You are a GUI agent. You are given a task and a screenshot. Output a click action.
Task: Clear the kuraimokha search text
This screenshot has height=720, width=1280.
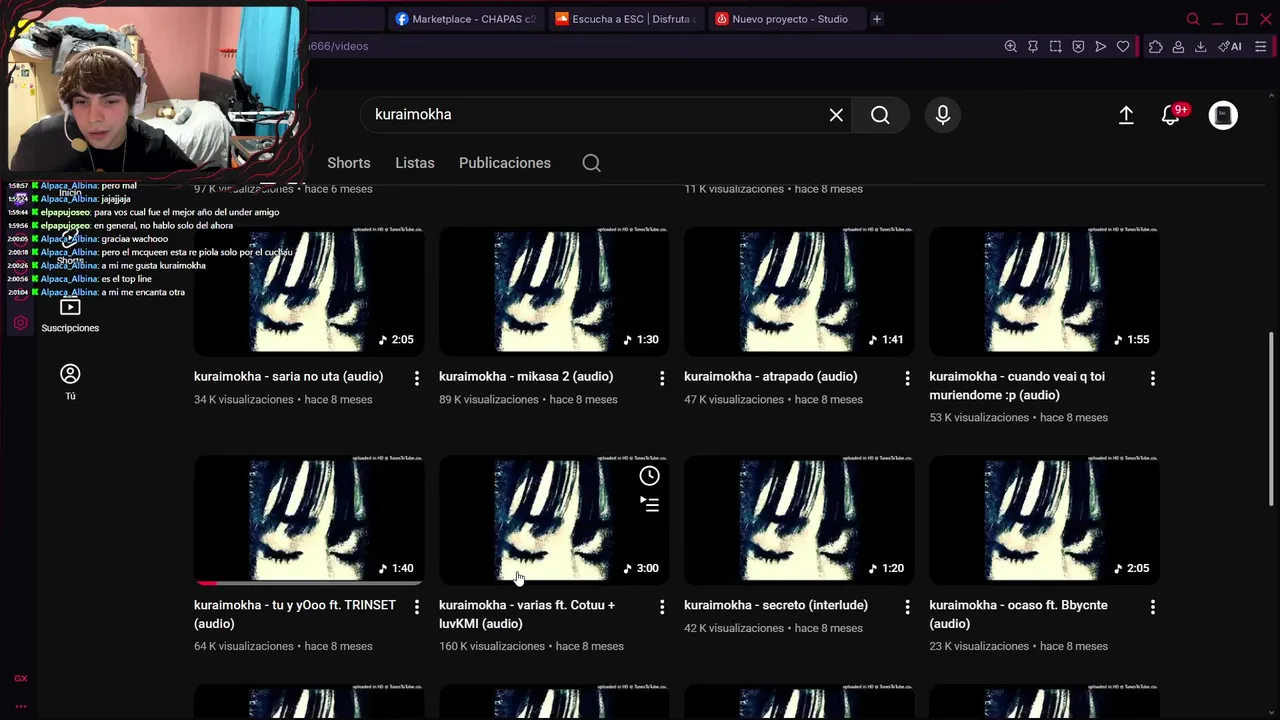[x=836, y=115]
